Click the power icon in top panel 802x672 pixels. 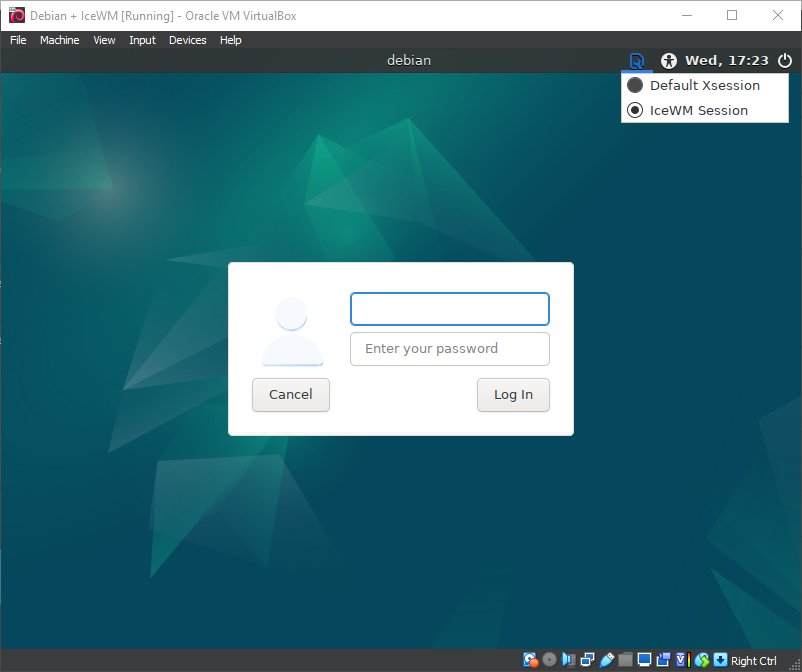[784, 61]
